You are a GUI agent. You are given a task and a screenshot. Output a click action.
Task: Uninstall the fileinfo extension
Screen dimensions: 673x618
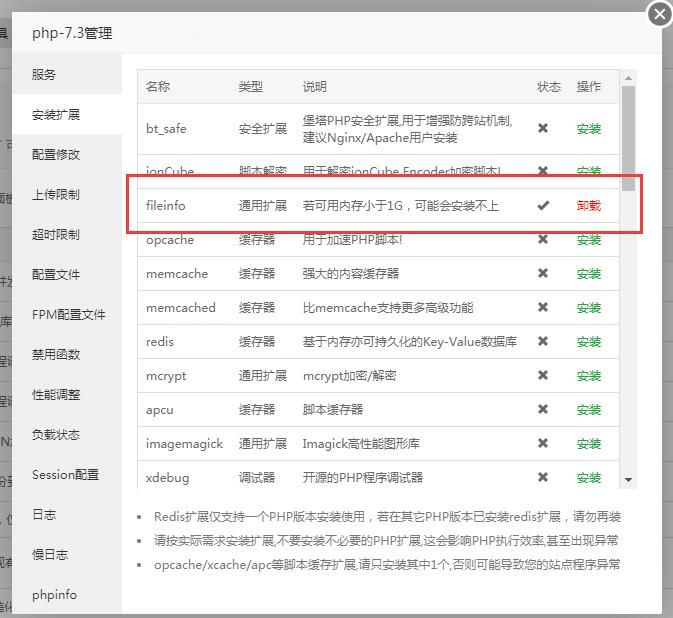(x=589, y=206)
